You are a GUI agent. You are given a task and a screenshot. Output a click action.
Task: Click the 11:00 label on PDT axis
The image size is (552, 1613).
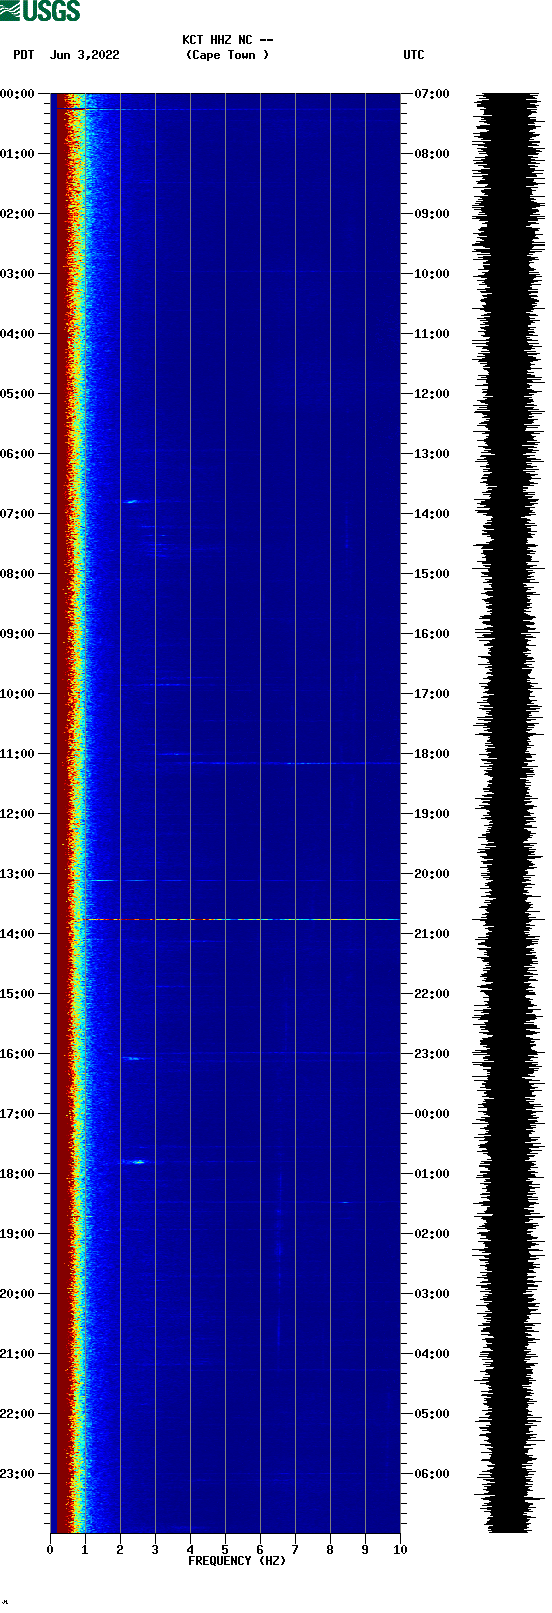coord(18,754)
